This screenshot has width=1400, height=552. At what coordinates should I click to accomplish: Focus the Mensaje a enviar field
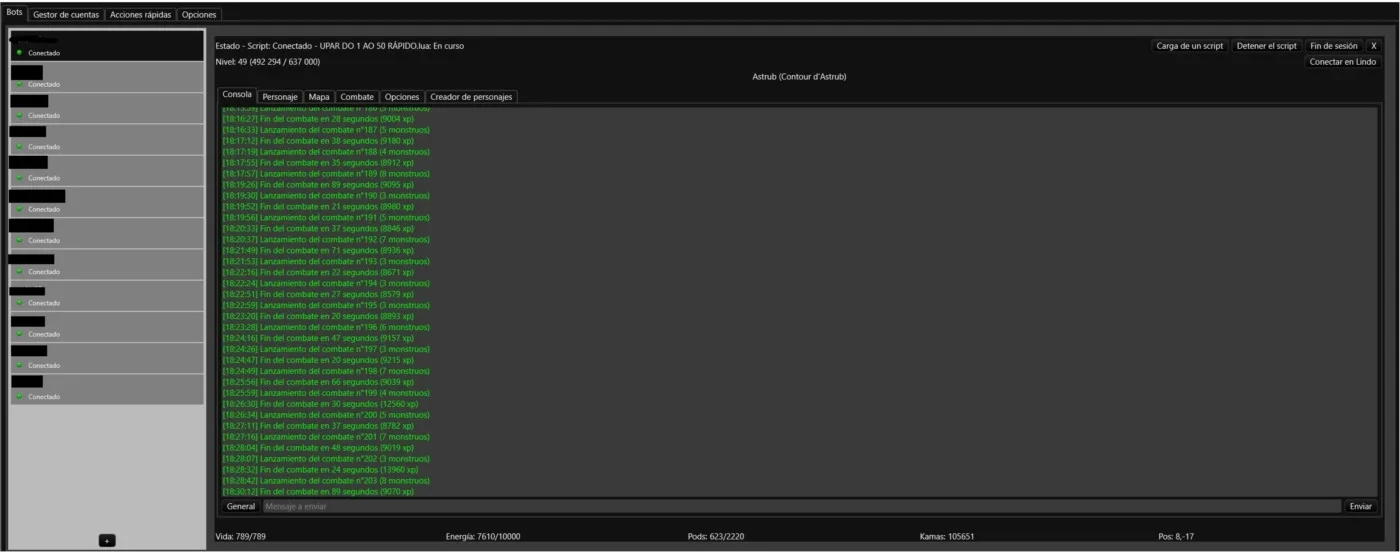click(801, 506)
